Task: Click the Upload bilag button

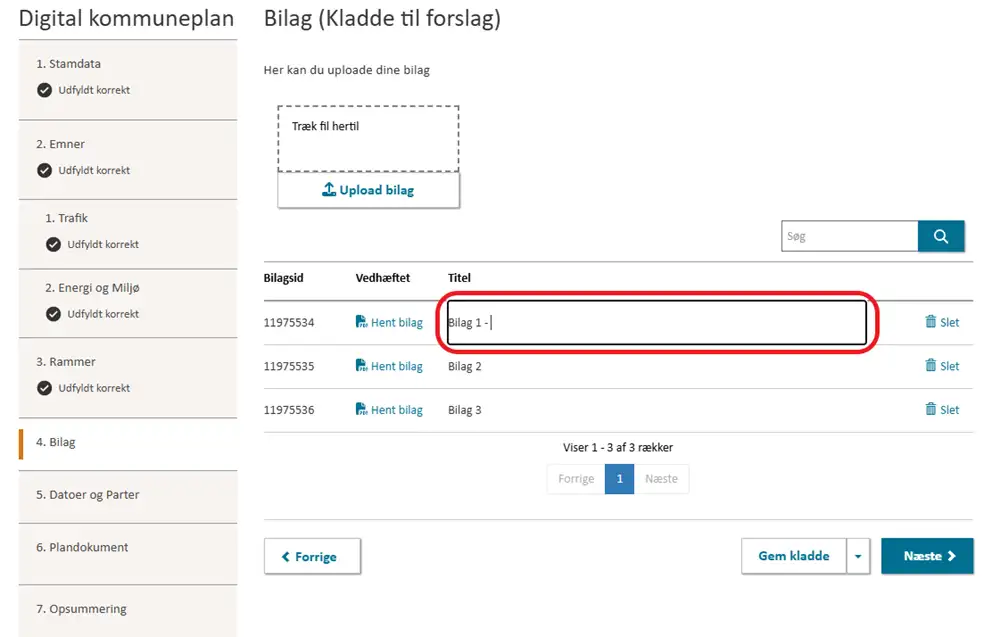Action: (x=368, y=190)
